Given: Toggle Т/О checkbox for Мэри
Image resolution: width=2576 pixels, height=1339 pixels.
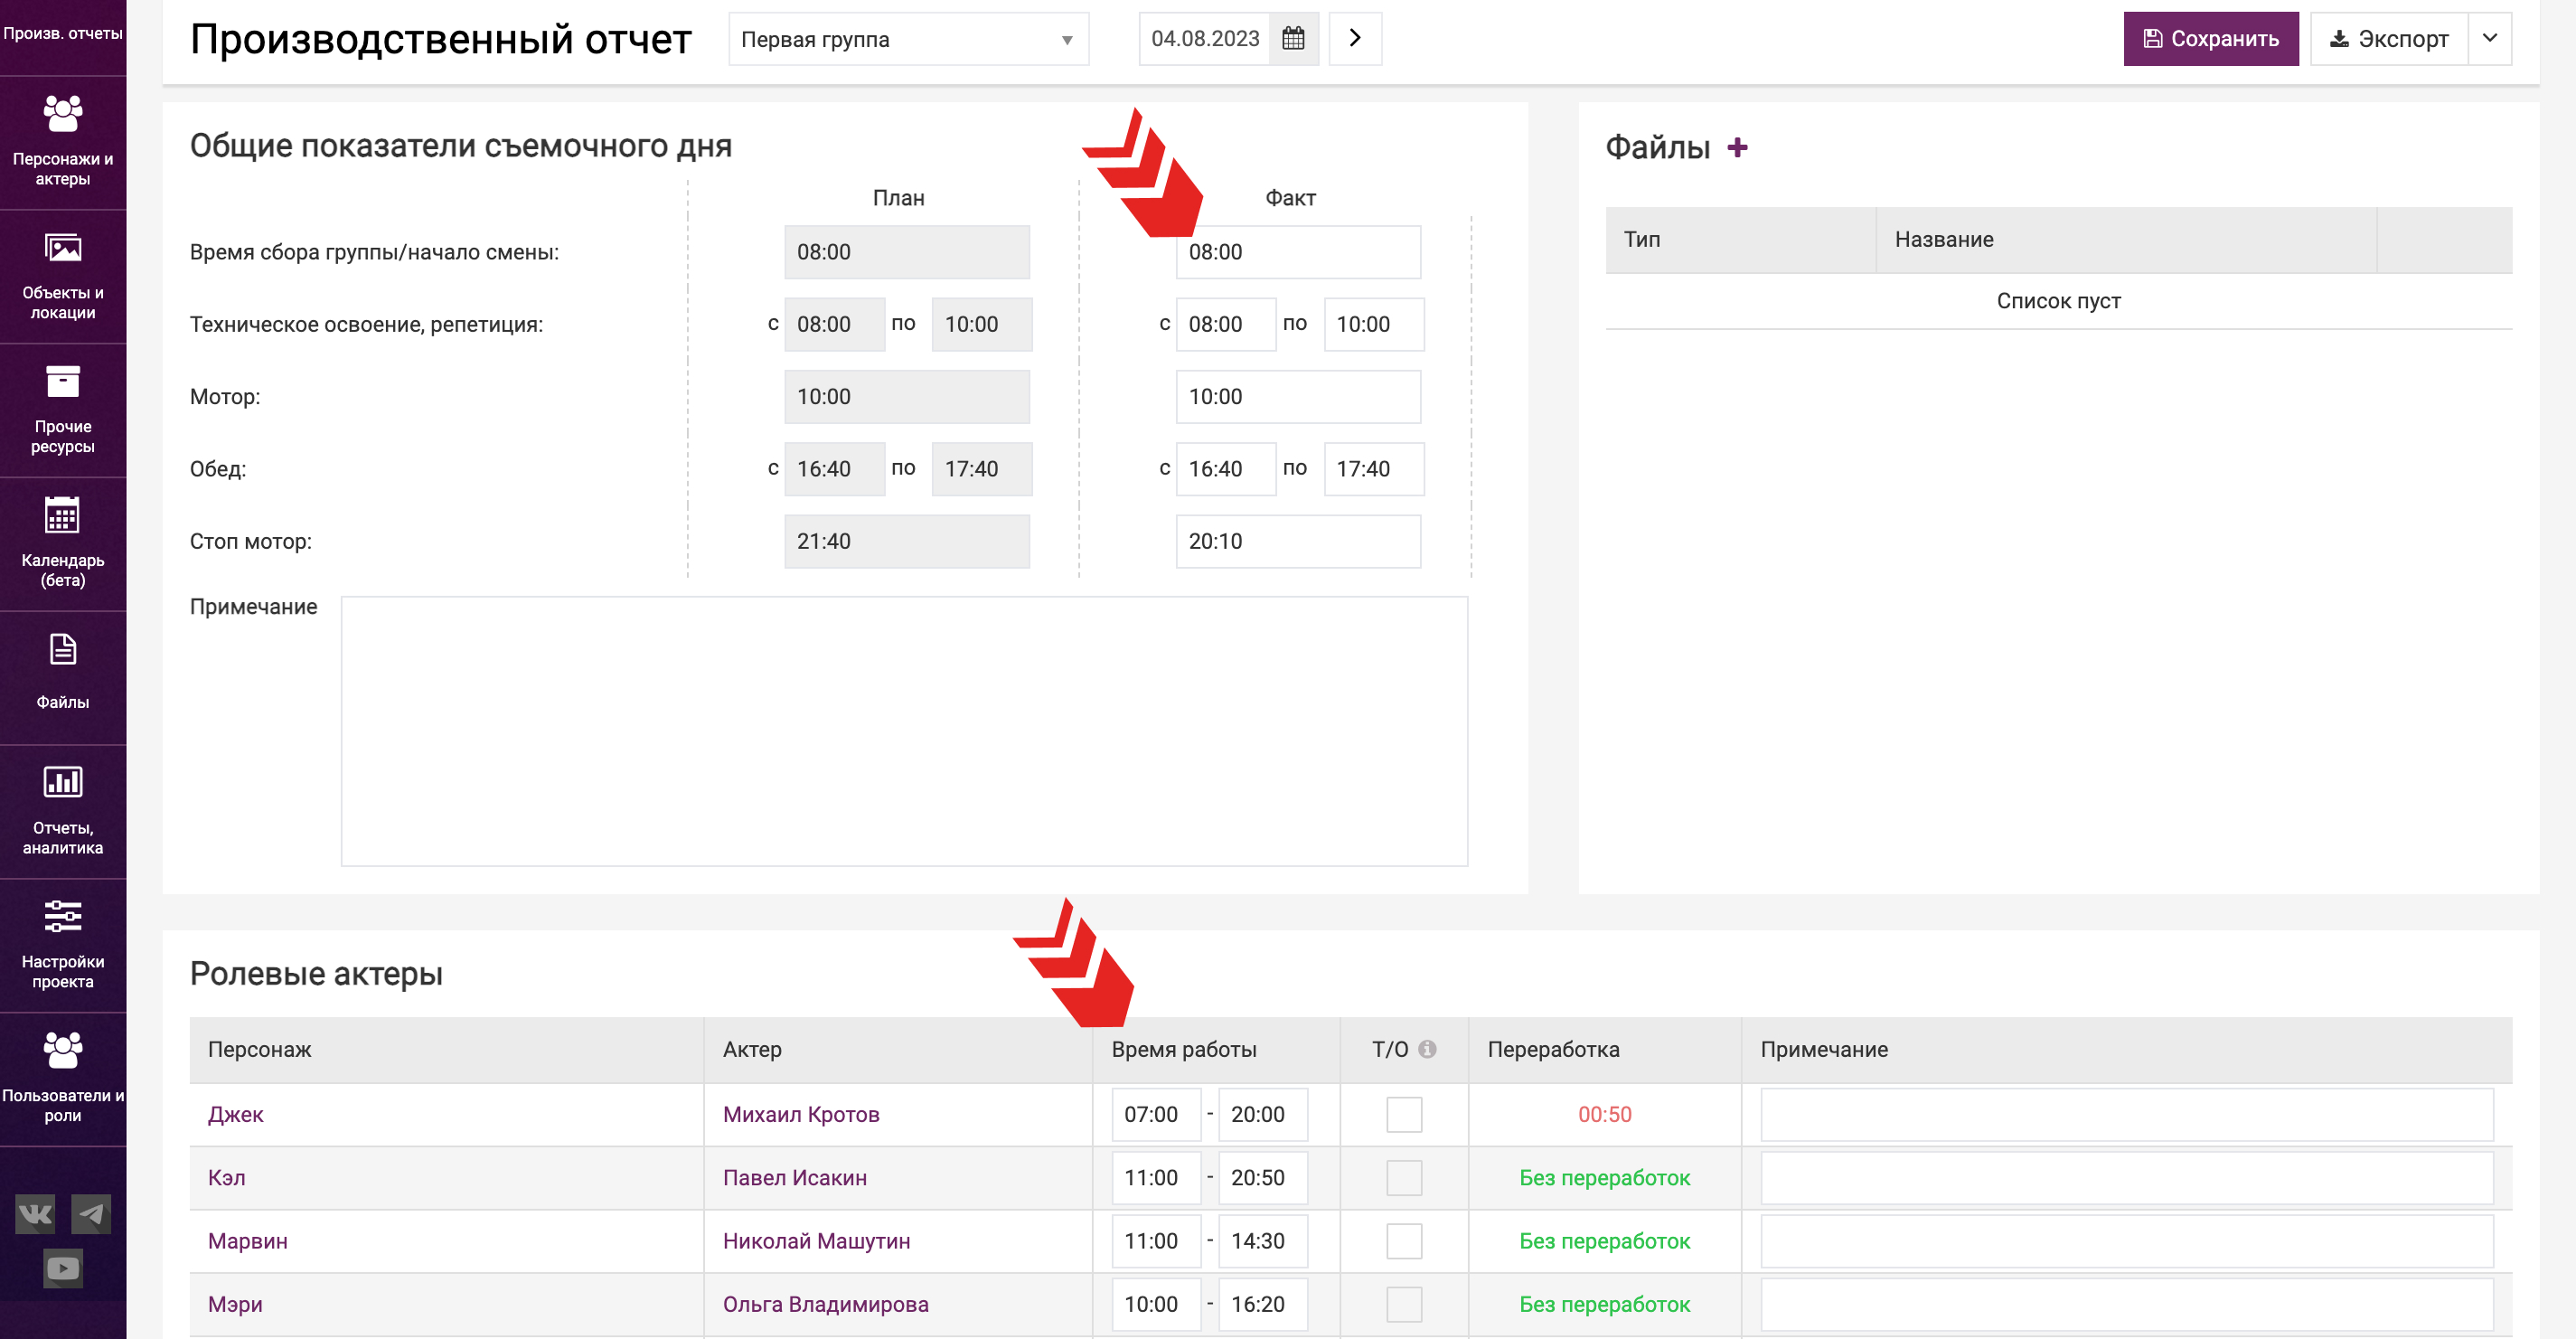Looking at the screenshot, I should coord(1404,1304).
